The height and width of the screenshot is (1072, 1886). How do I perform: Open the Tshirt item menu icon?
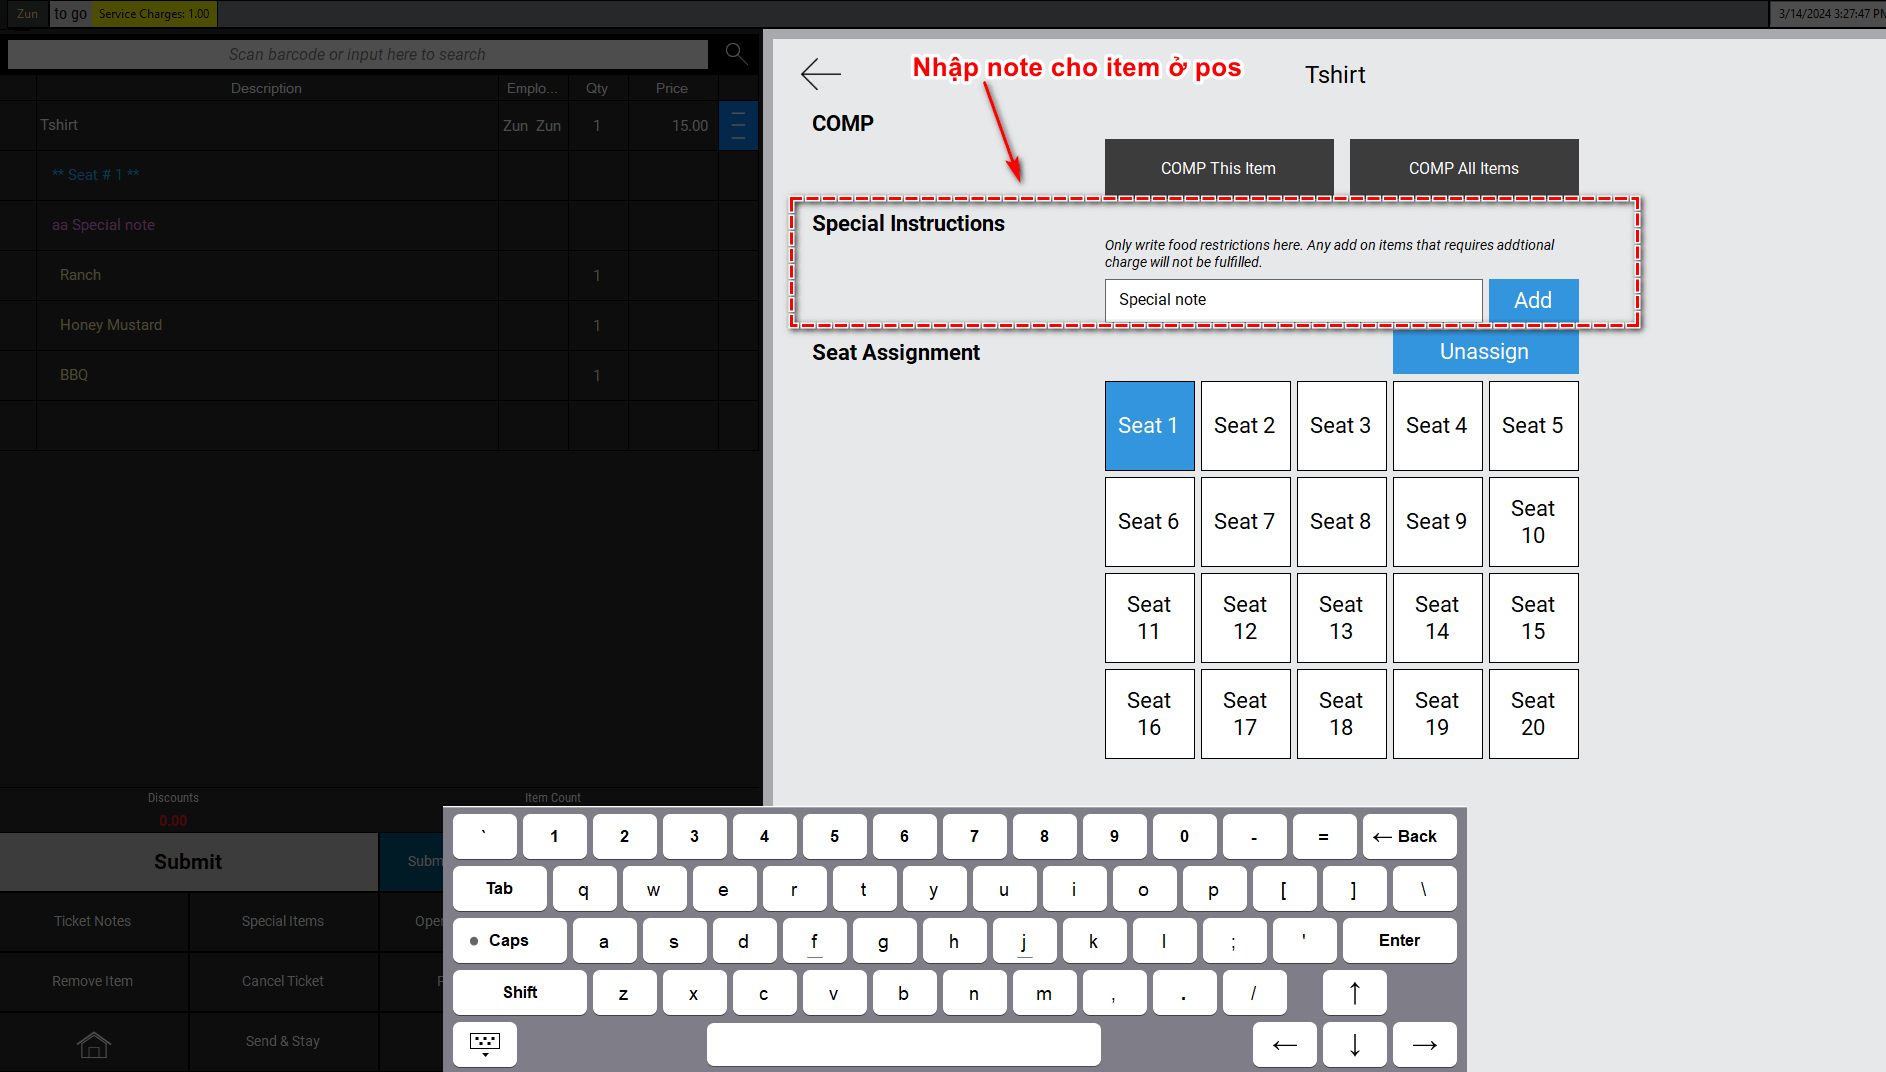pyautogui.click(x=738, y=126)
